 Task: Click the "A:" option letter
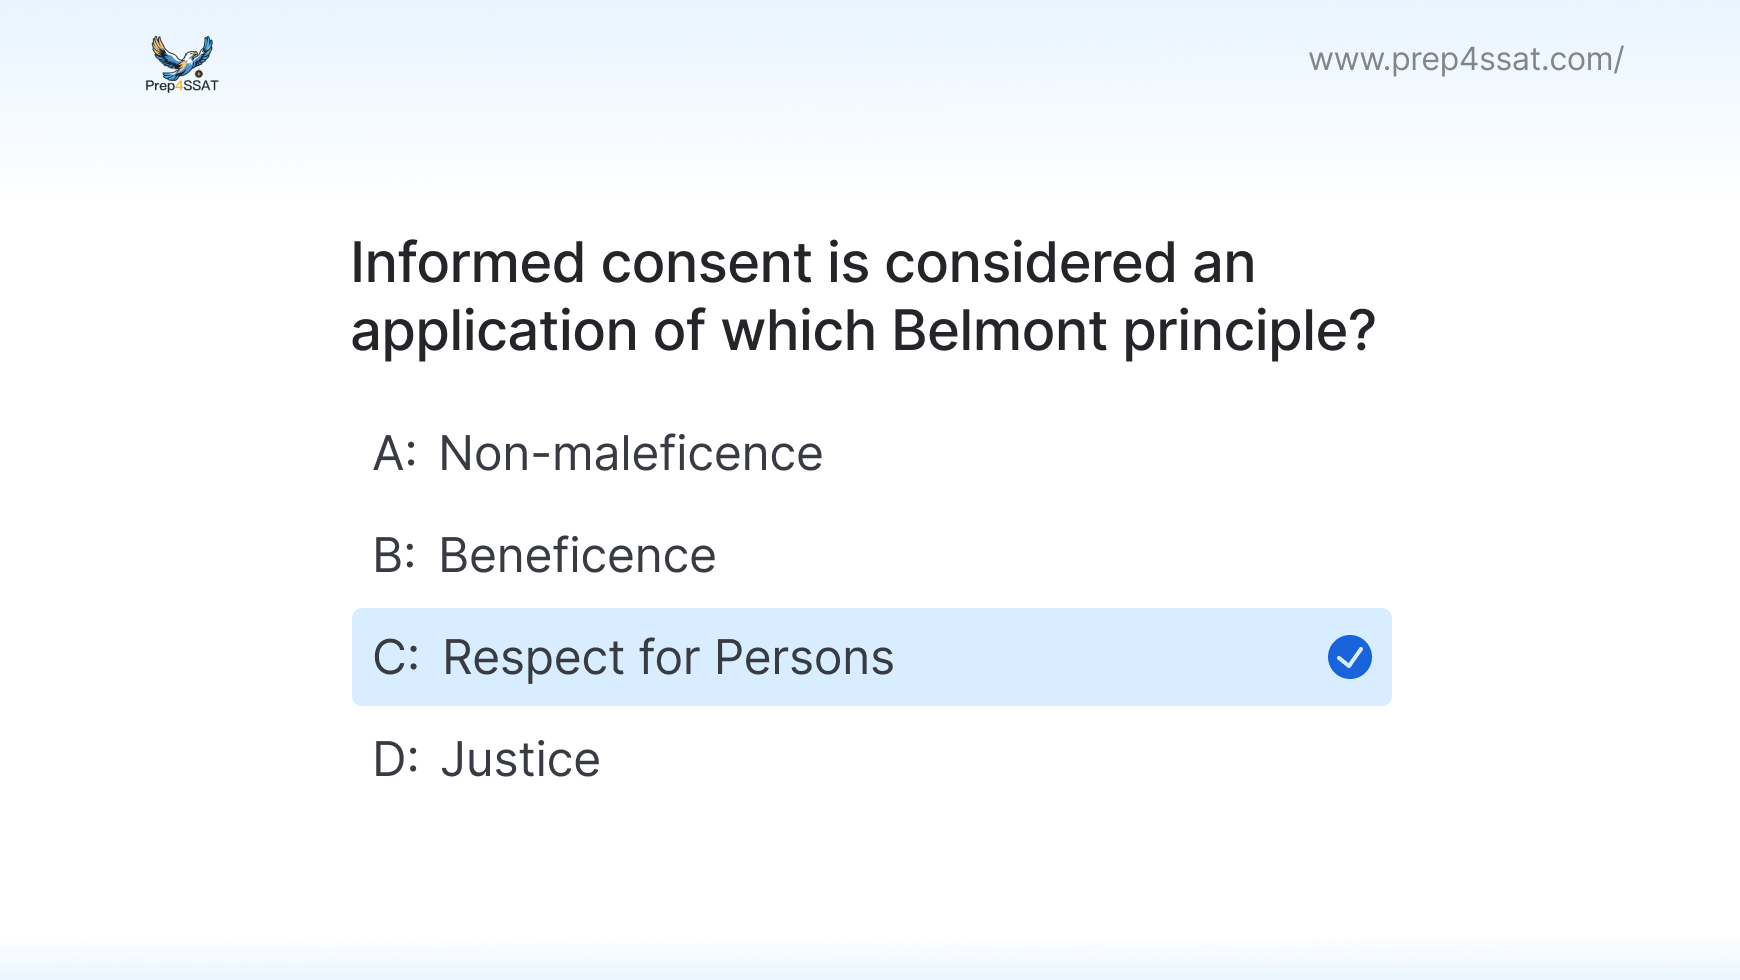(x=394, y=453)
